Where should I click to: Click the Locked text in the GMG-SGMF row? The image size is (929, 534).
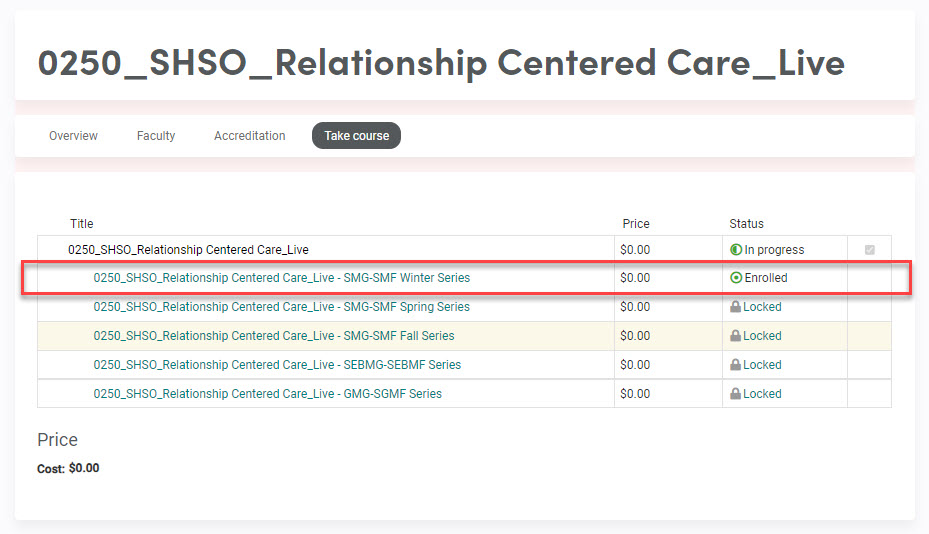click(762, 394)
